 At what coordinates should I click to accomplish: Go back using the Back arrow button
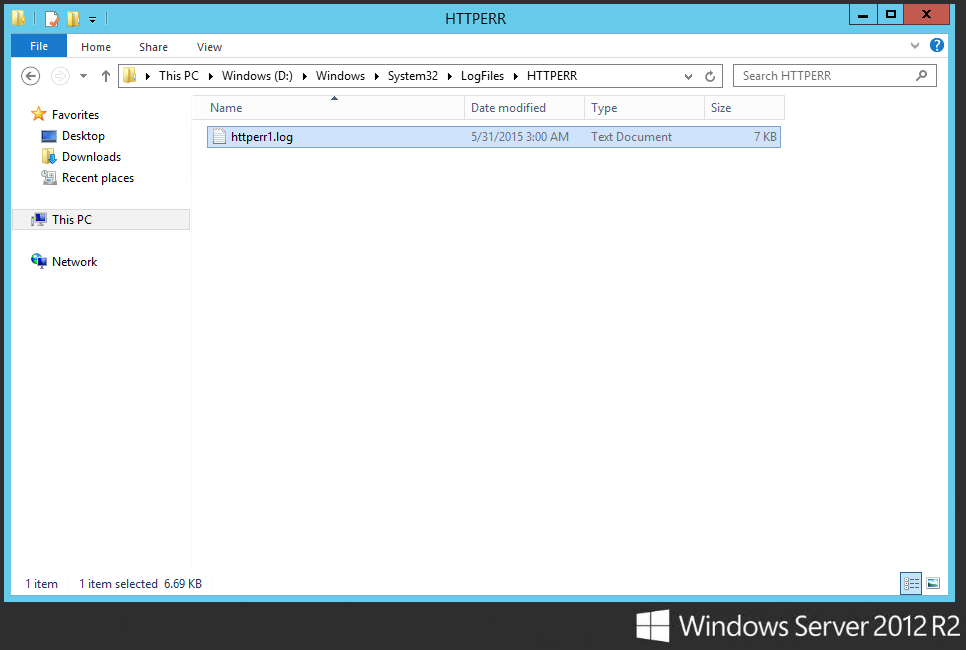pyautogui.click(x=30, y=76)
